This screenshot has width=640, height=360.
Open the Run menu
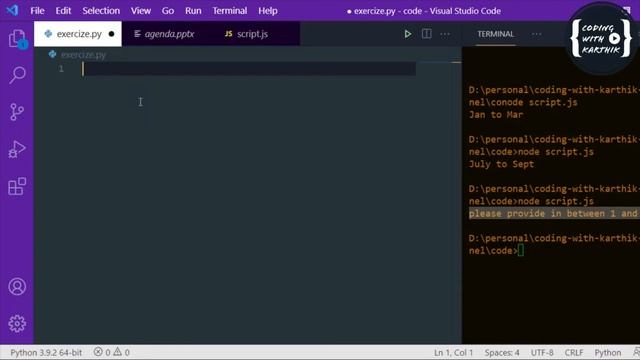(x=193, y=11)
